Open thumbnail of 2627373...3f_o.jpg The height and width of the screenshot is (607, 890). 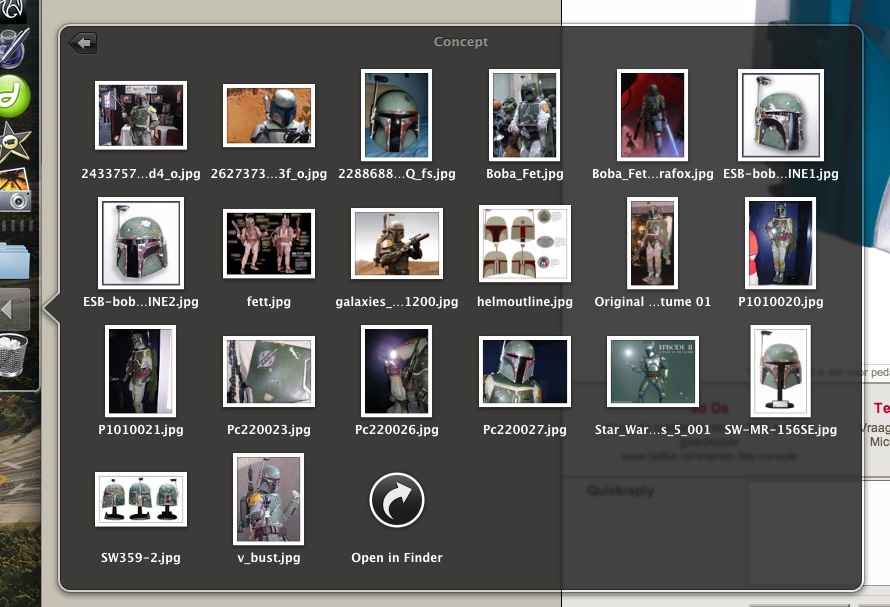point(268,115)
